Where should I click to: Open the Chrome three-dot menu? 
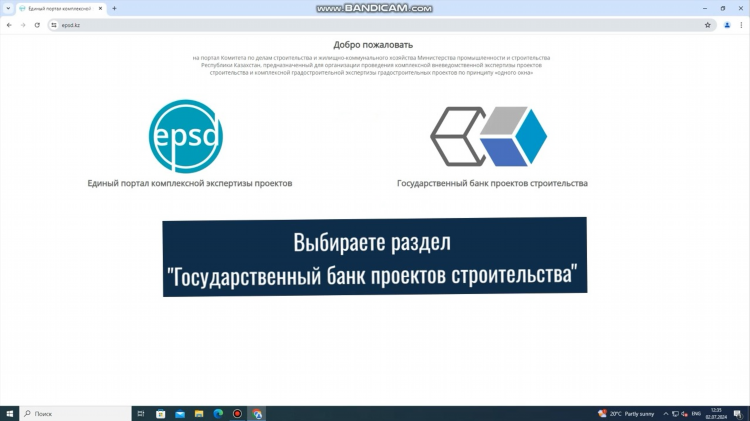point(741,25)
